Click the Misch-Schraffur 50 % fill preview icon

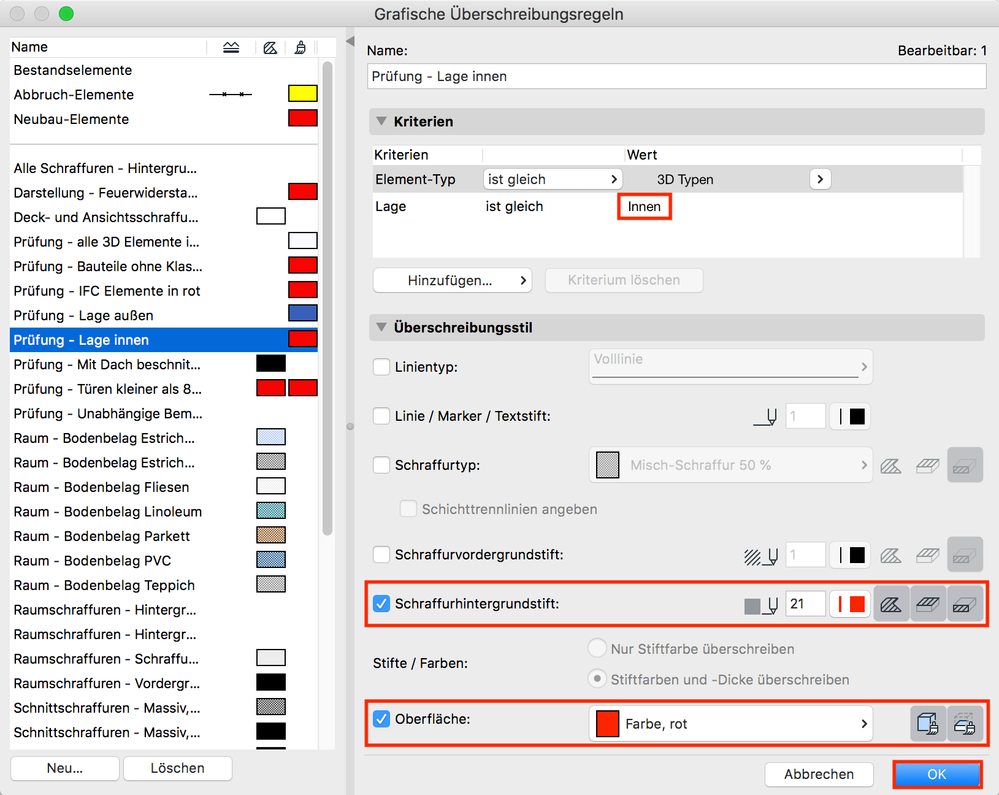pos(607,465)
